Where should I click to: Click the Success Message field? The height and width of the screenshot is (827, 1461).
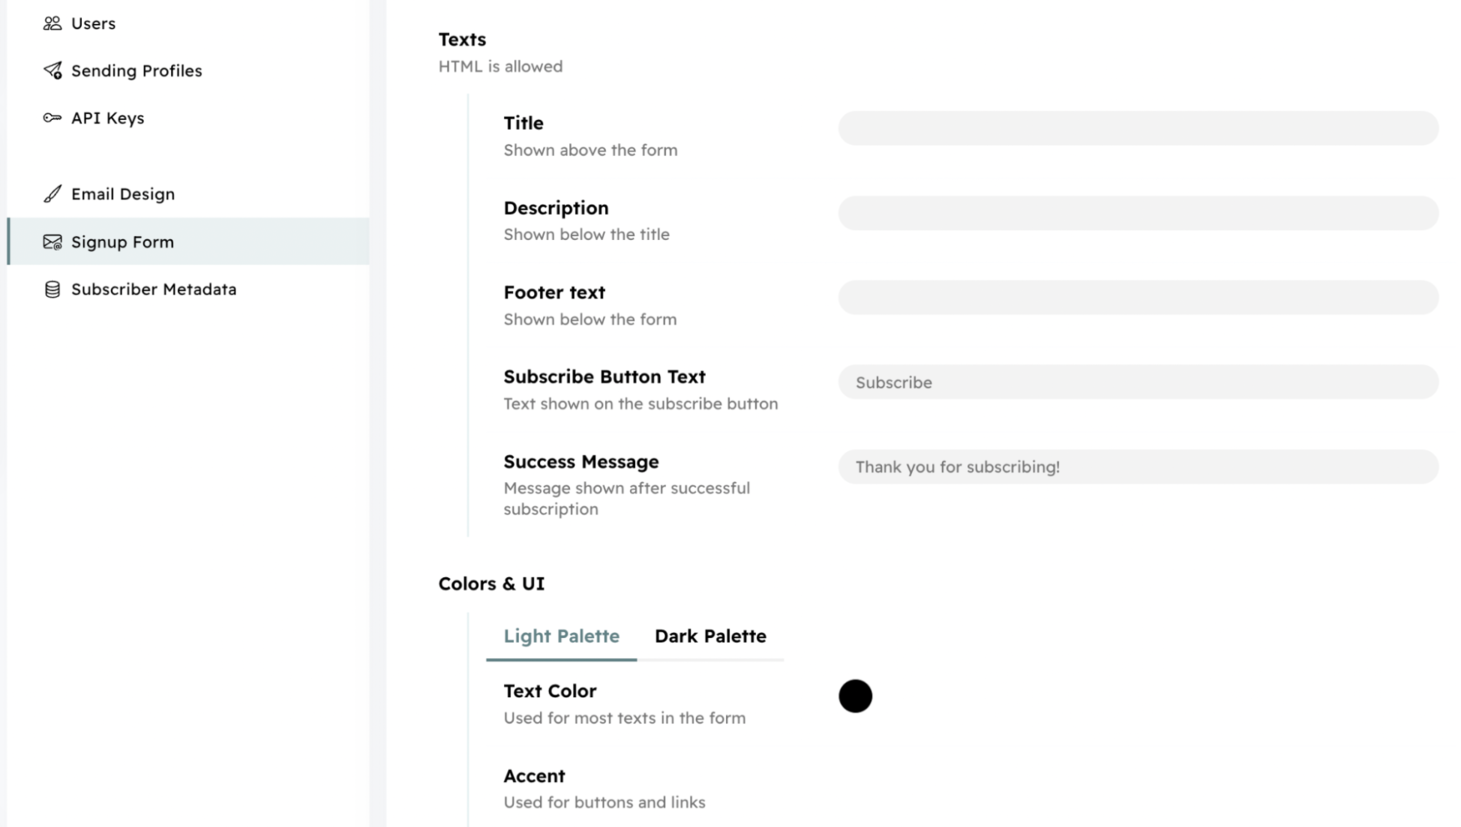[1136, 466]
